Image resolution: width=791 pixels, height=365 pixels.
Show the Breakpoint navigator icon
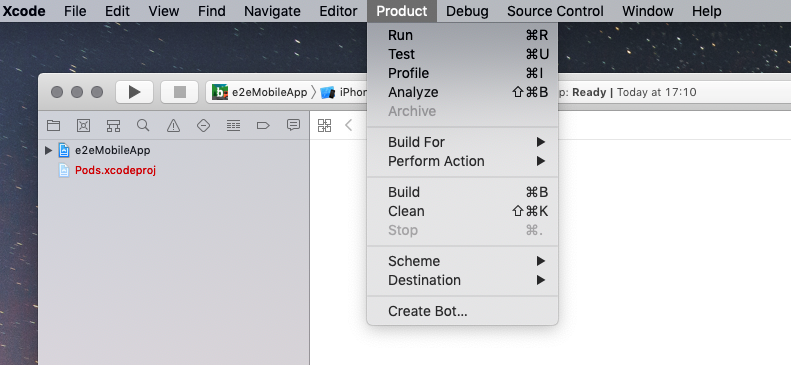(x=263, y=126)
